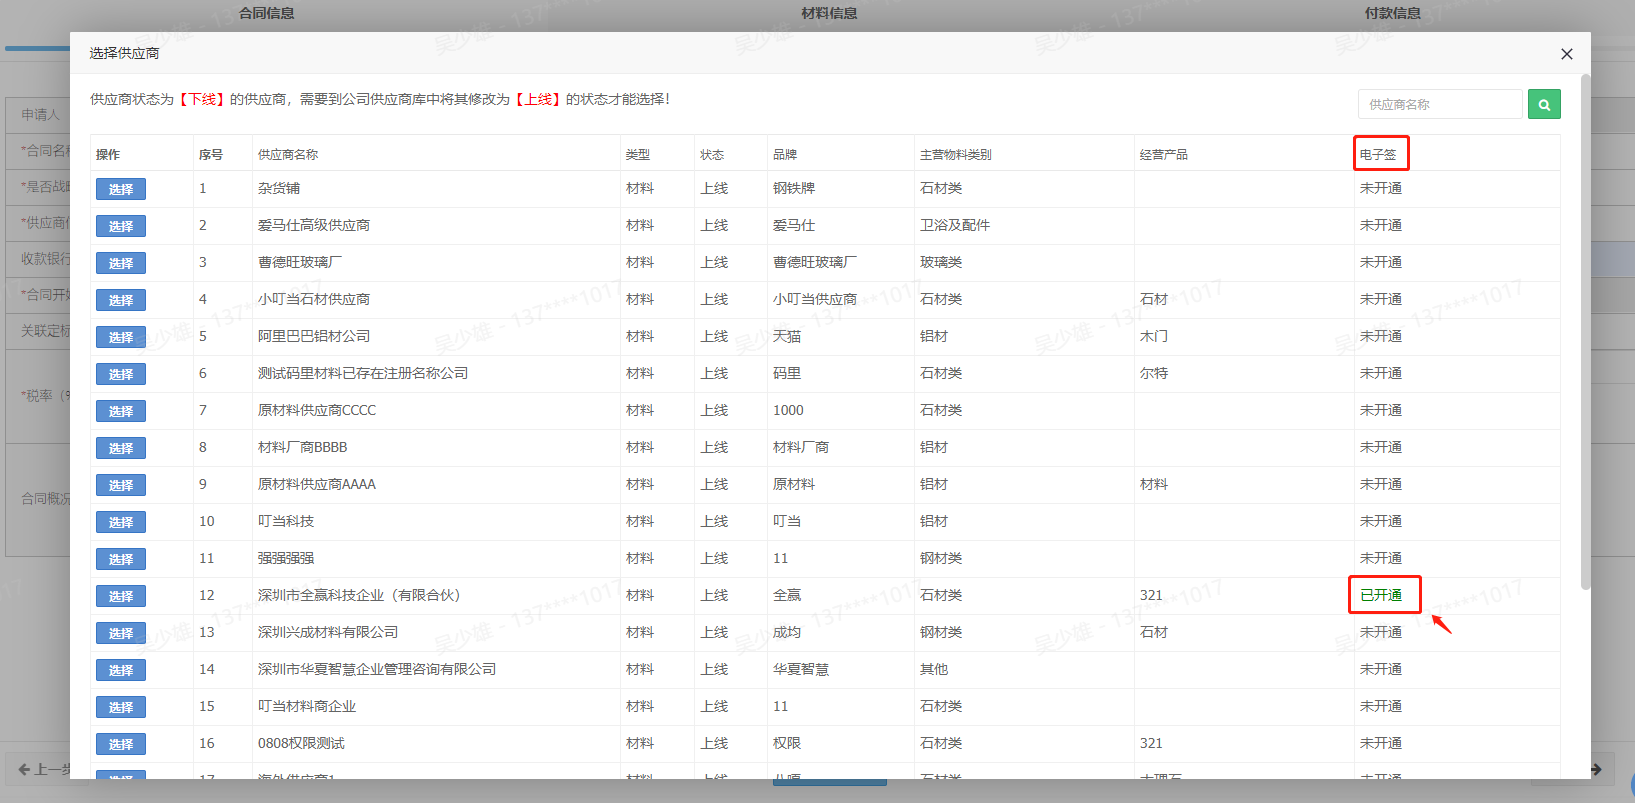The image size is (1635, 803).
Task: Click the dialog vertical scrollbar
Action: point(1585,330)
